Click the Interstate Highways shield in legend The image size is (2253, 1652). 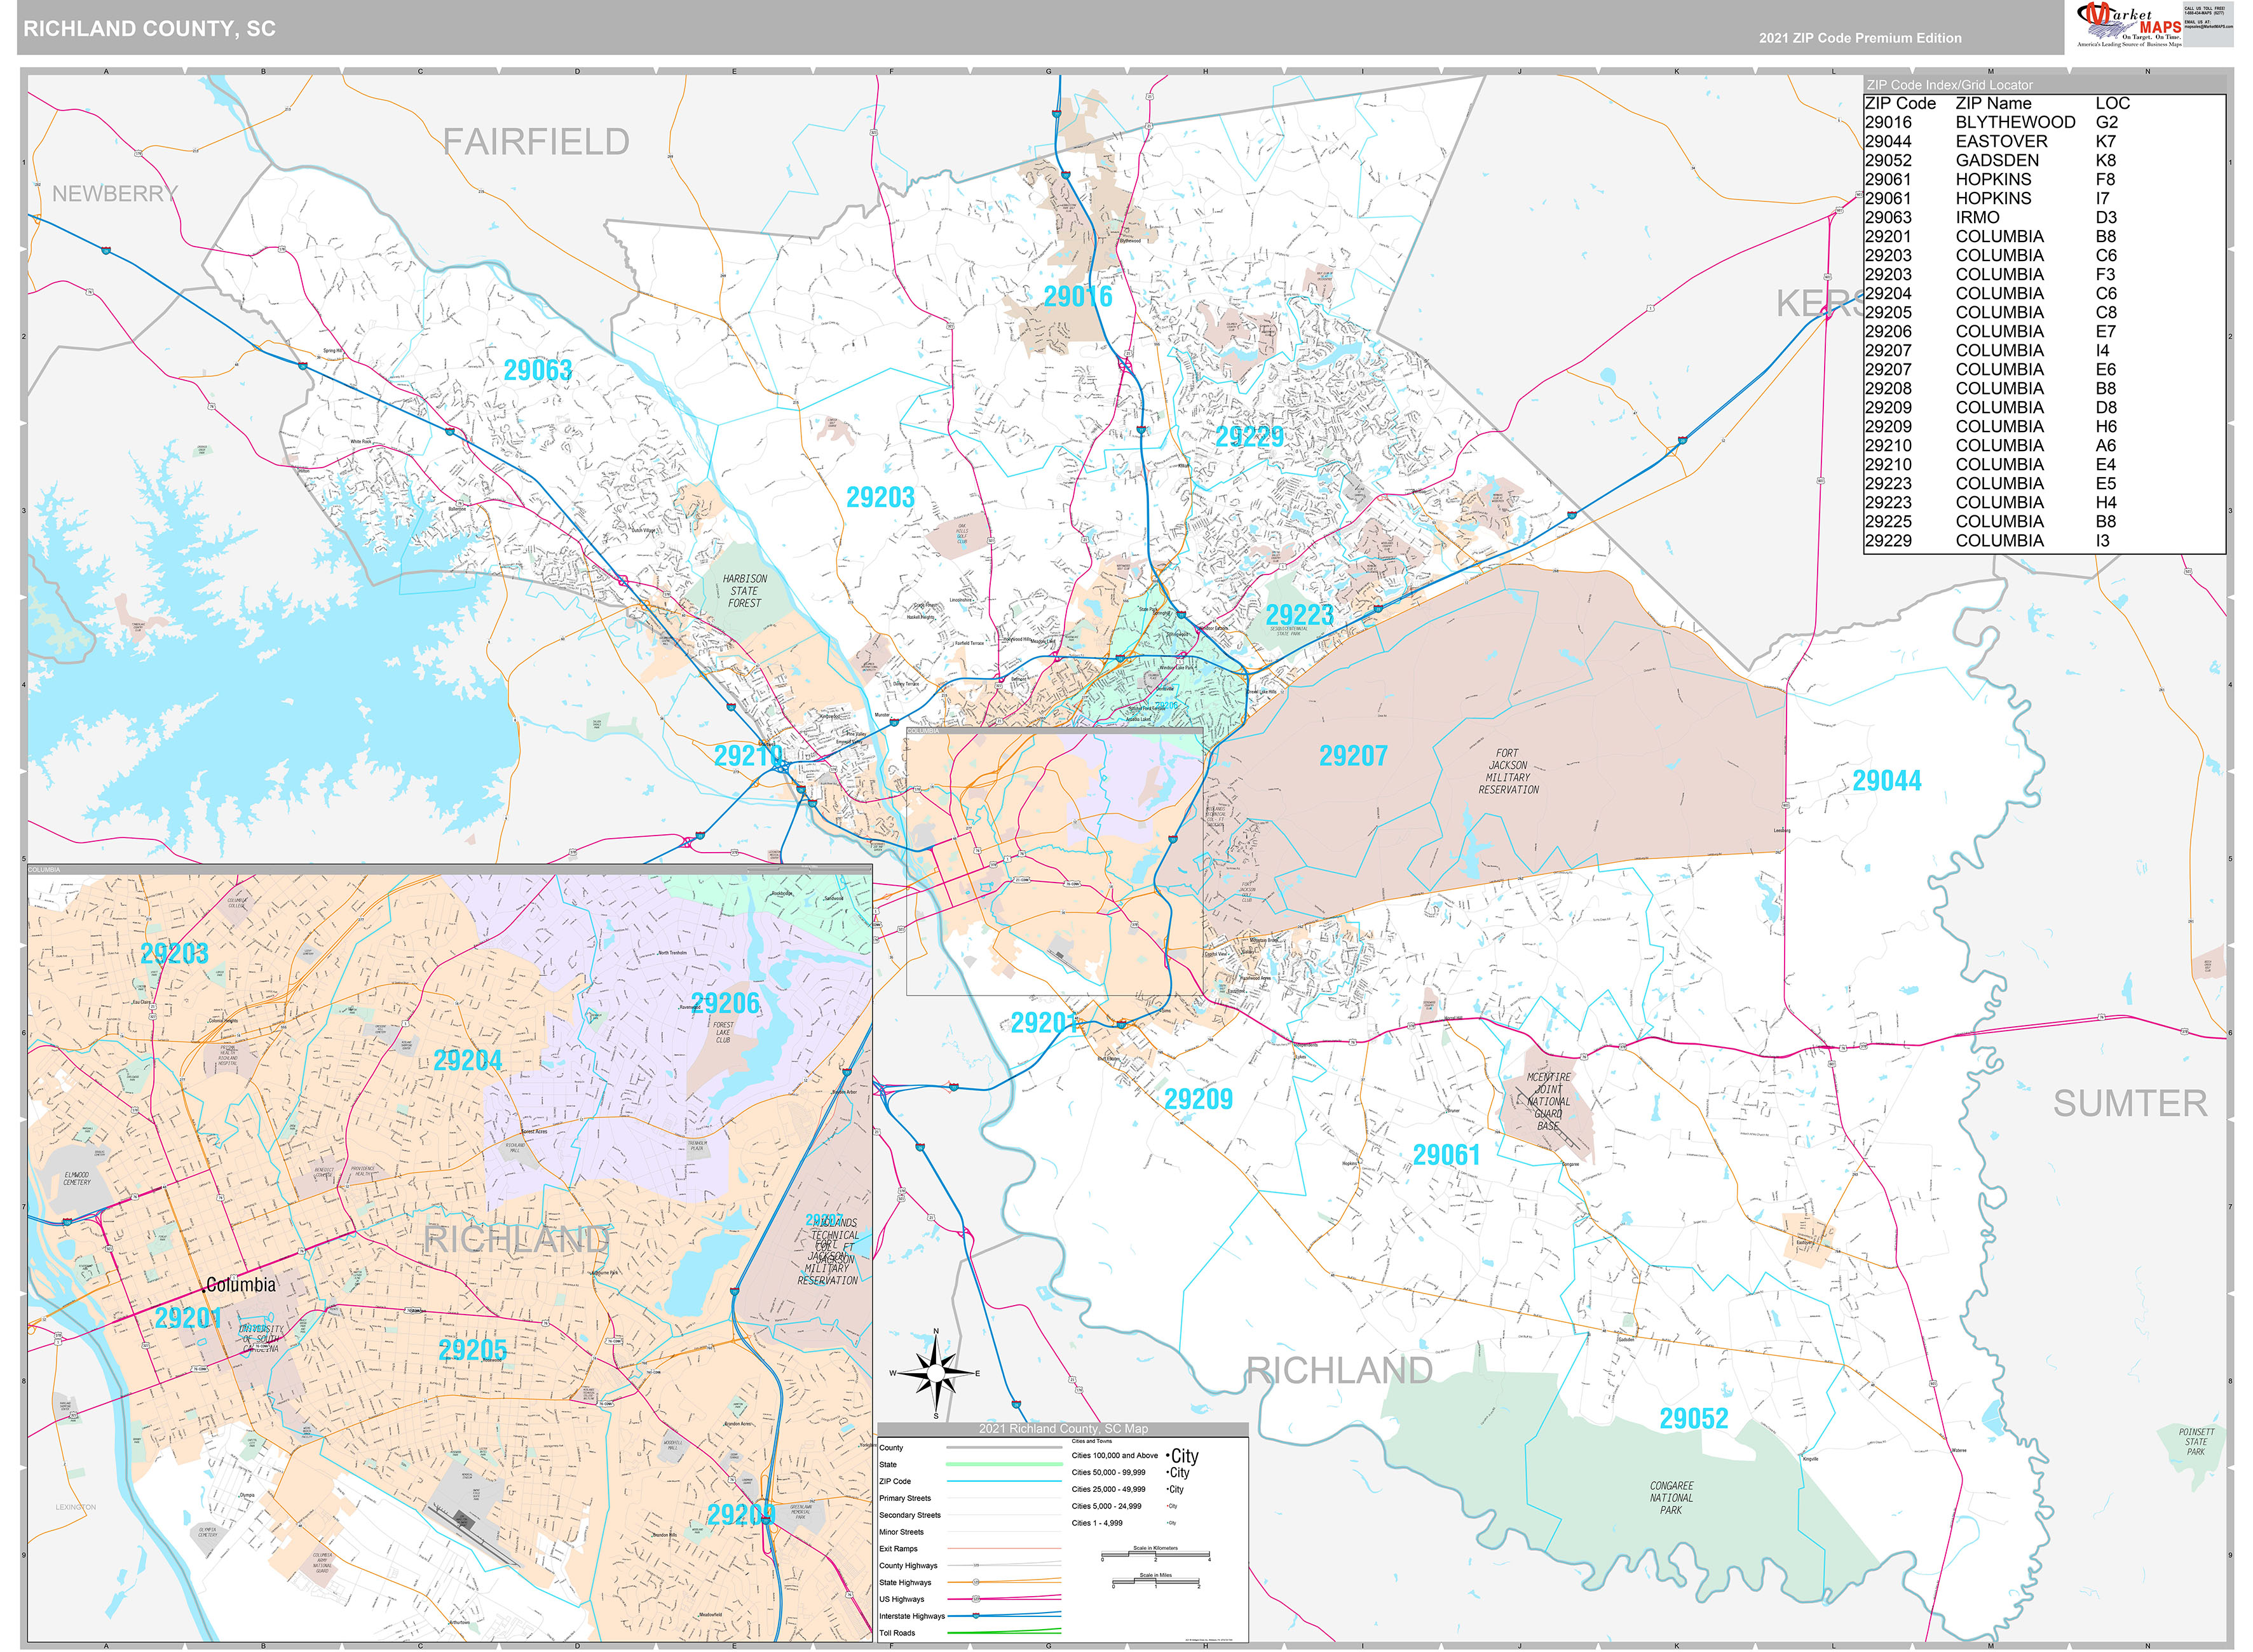pyautogui.click(x=976, y=1615)
